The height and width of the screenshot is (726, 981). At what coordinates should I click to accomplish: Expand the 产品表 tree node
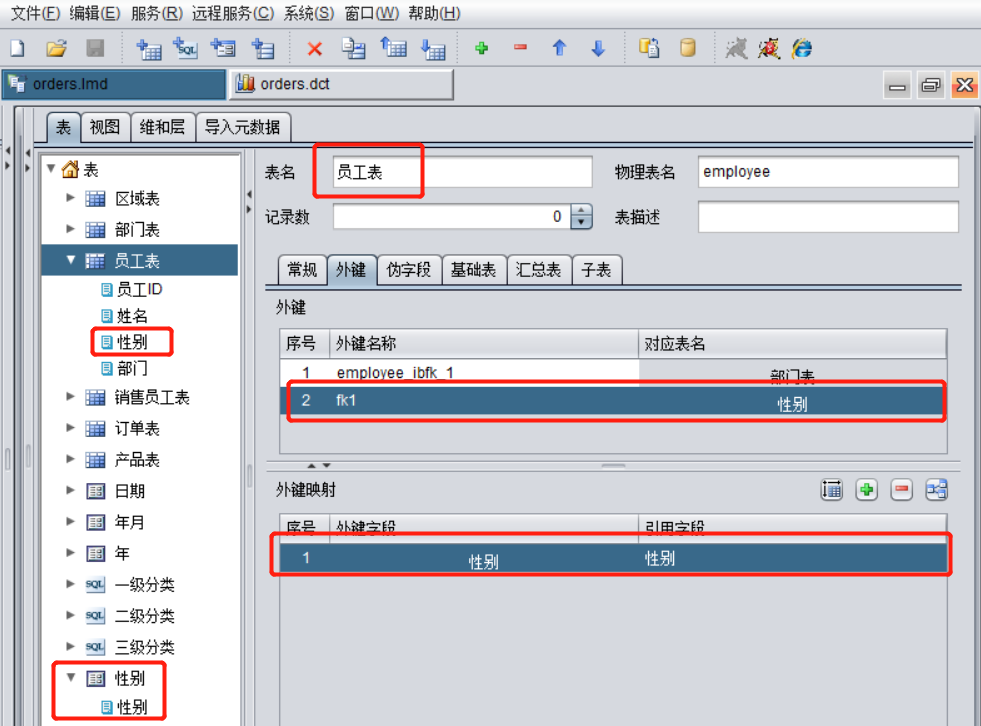[70, 459]
